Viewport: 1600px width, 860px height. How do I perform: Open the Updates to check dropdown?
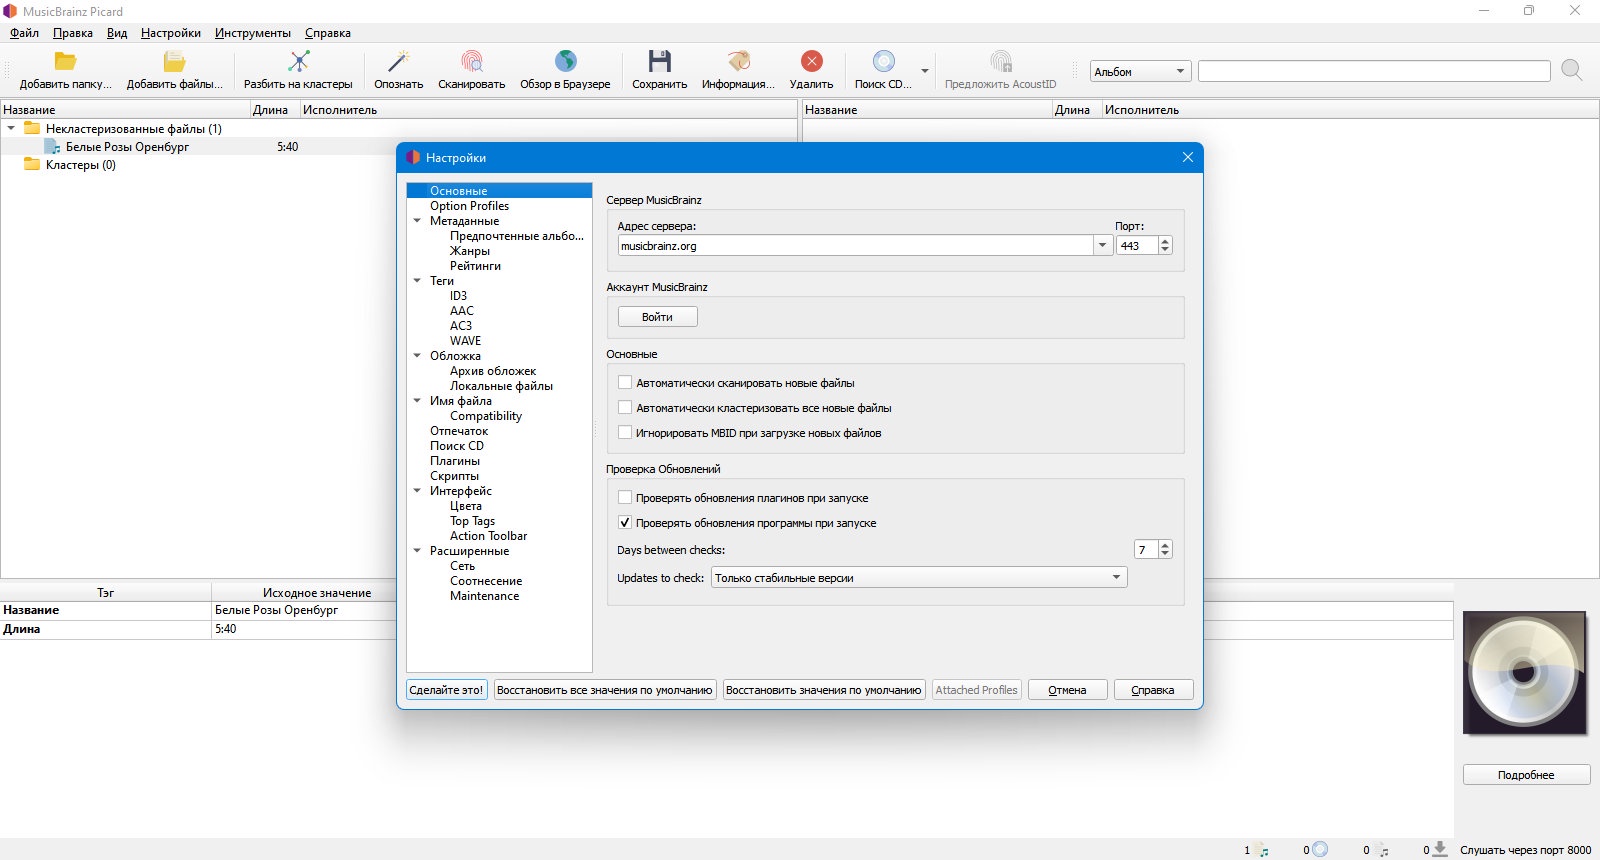(x=919, y=578)
